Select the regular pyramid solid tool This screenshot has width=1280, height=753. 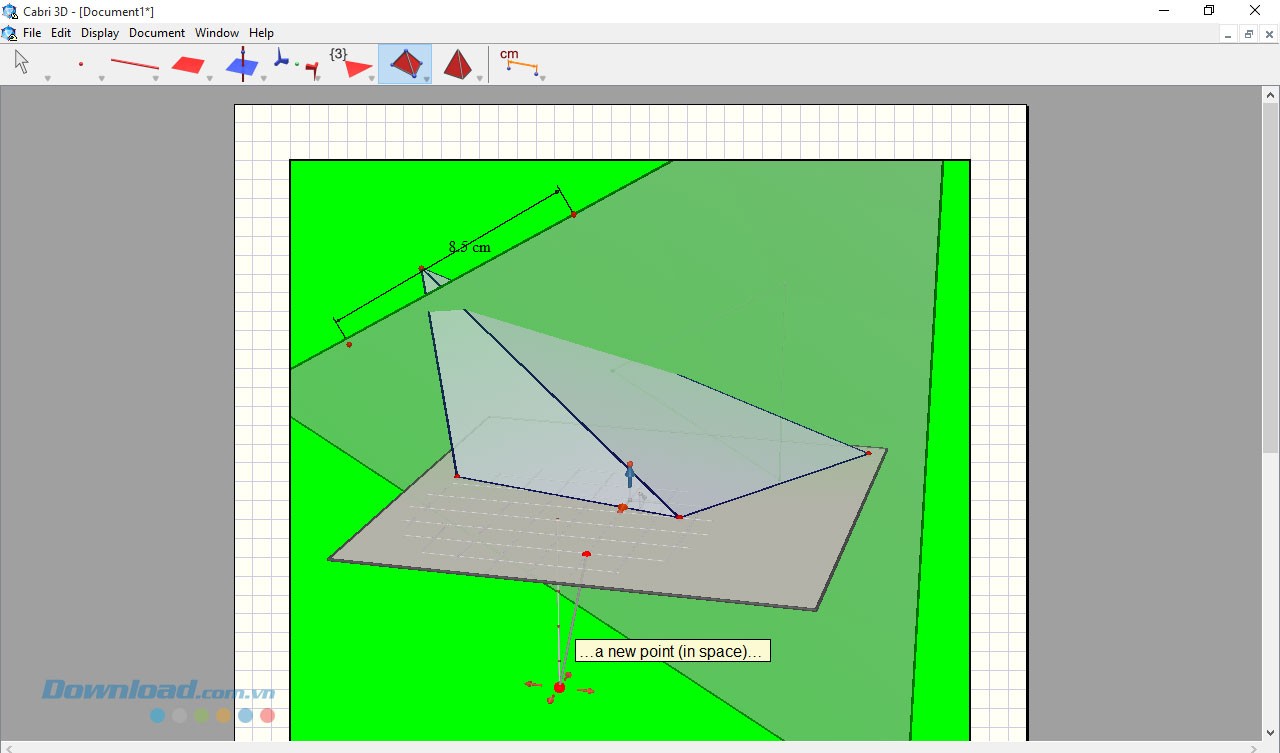tap(458, 65)
